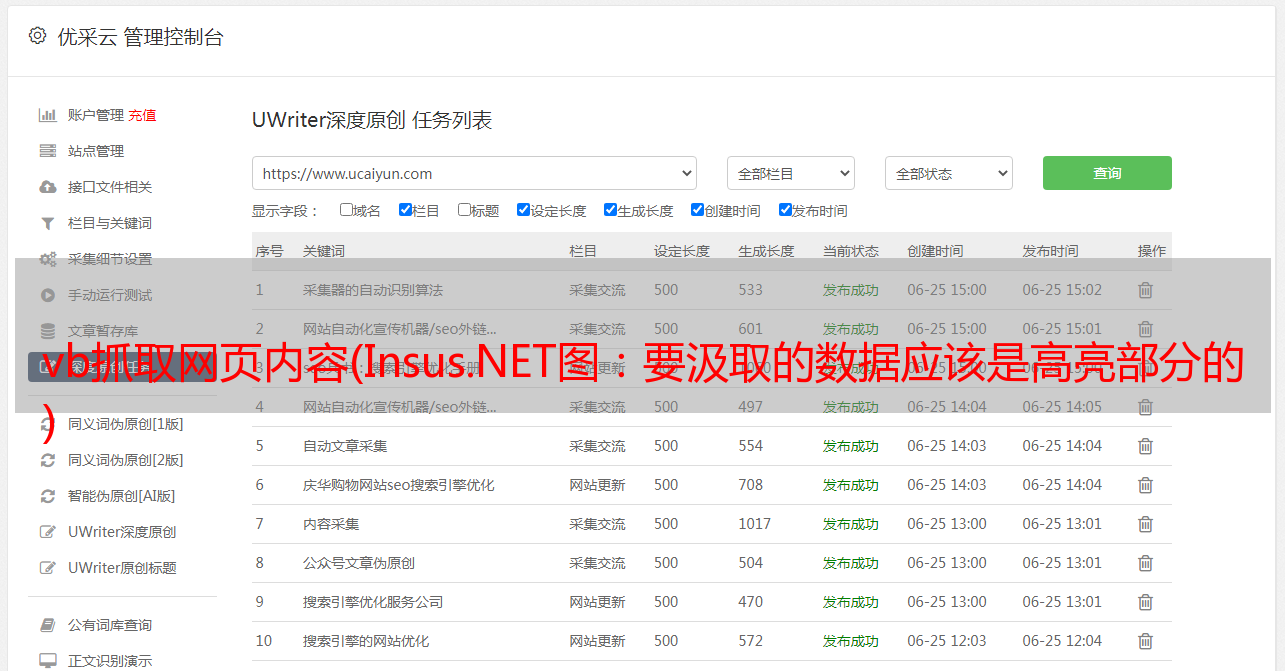This screenshot has width=1285, height=671.
Task: Click keyword 庆华购物网站seo搜索引擎优化 in row 6
Action: (398, 485)
